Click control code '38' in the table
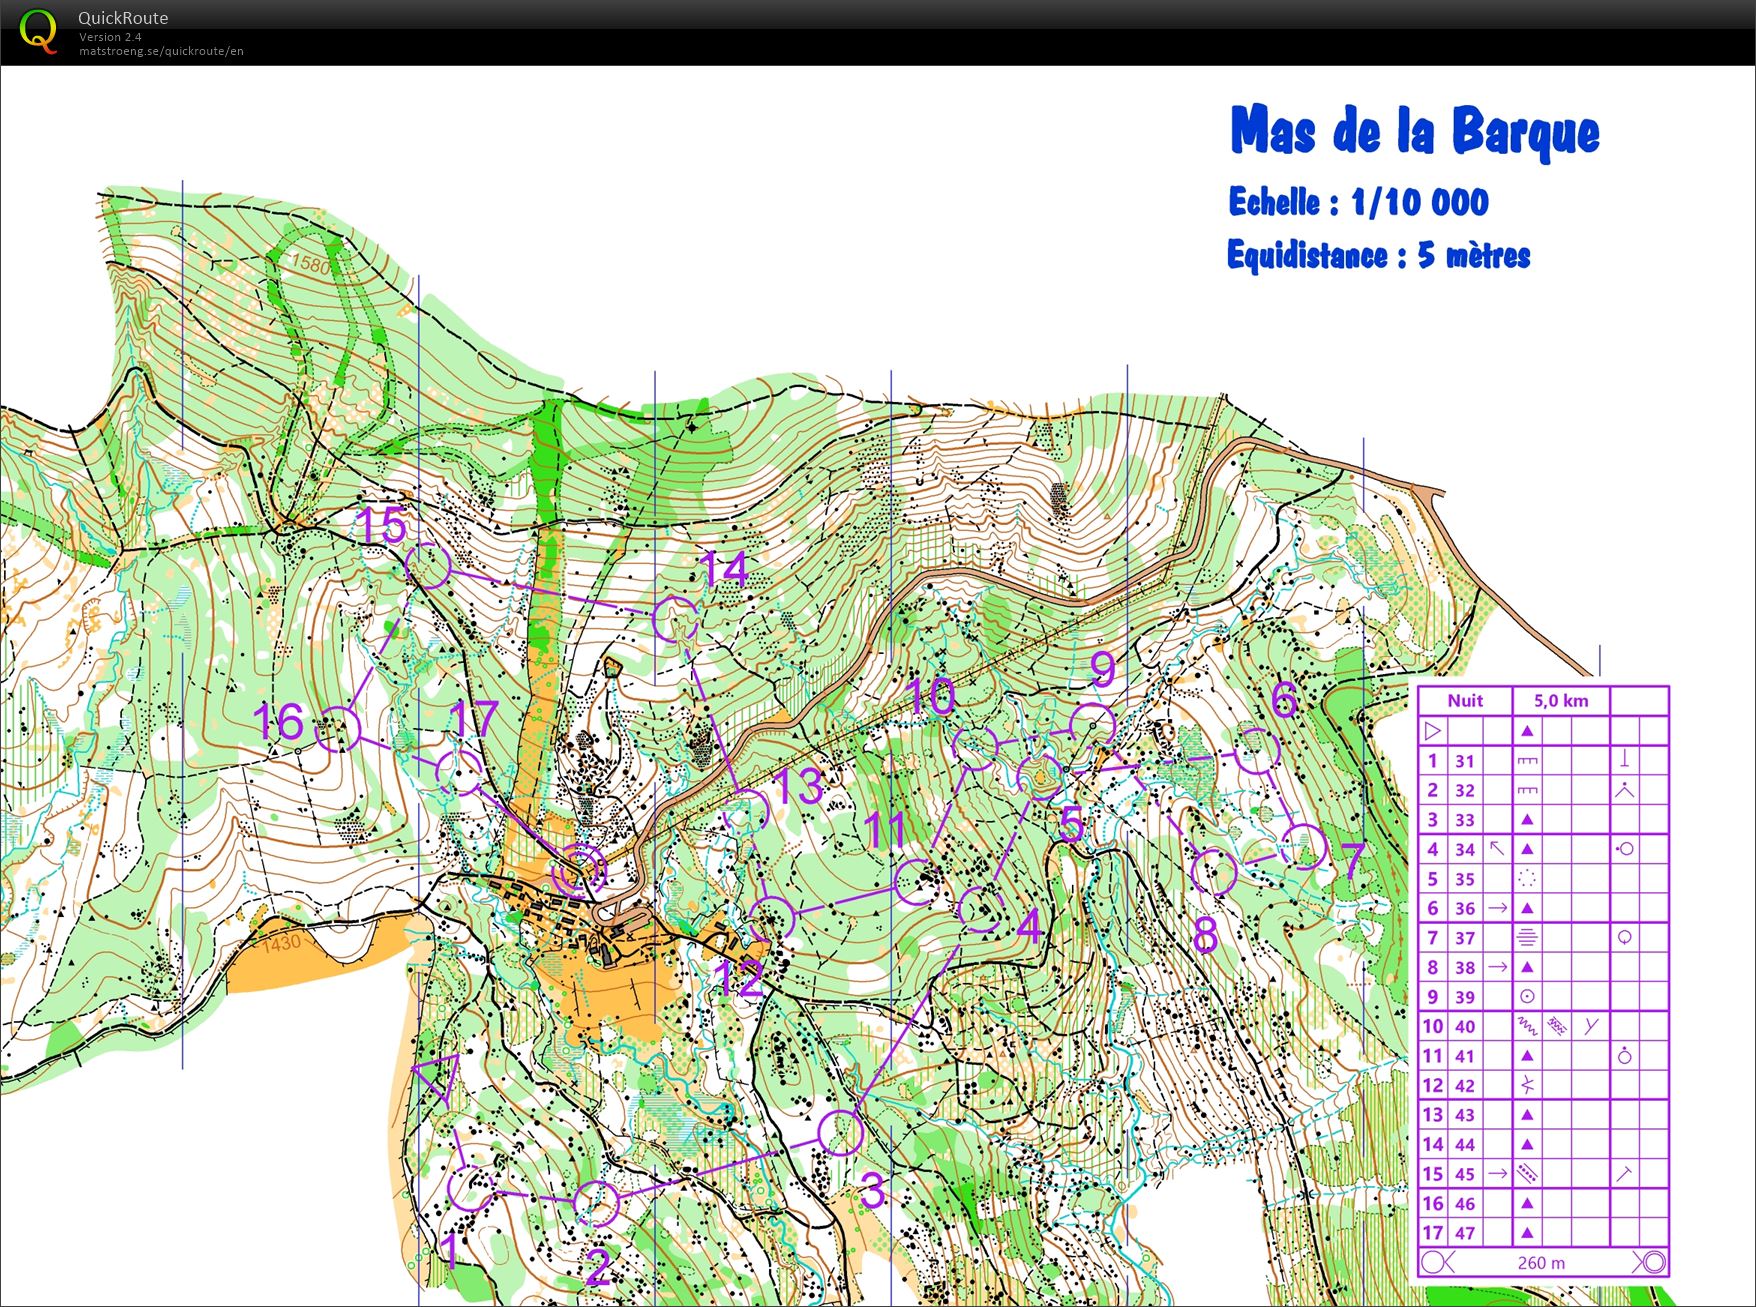This screenshot has width=1756, height=1307. 1465,968
